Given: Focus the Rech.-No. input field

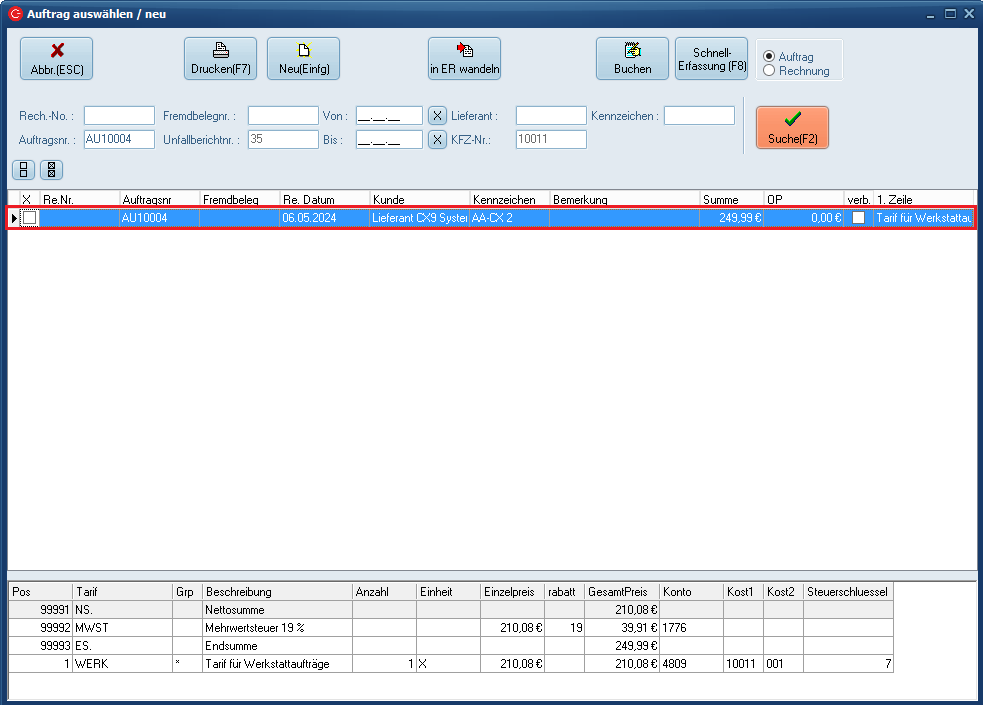Looking at the screenshot, I should [119, 116].
